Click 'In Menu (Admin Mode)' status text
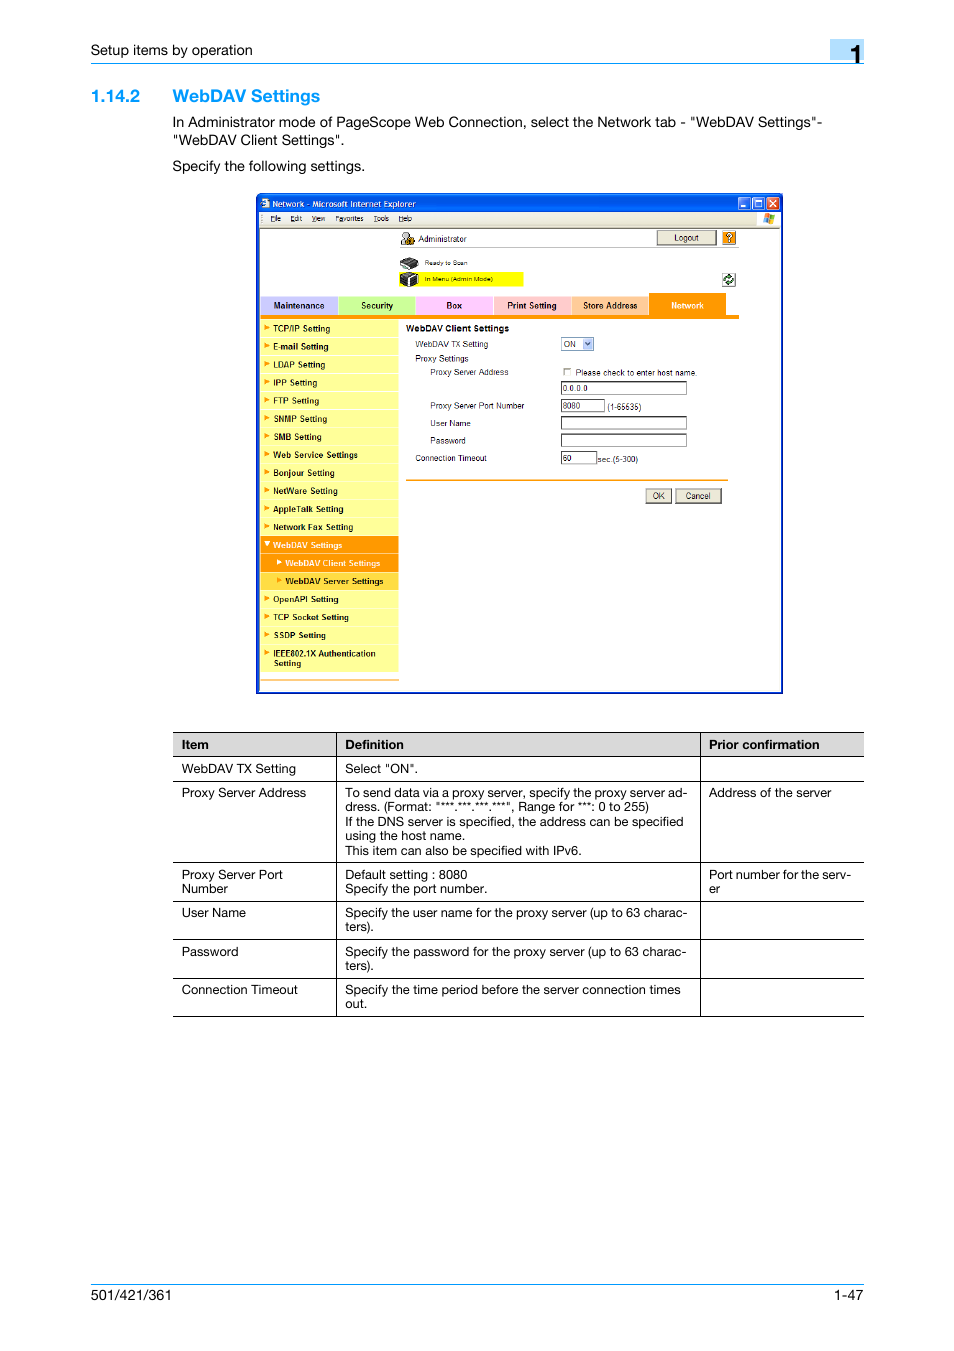The width and height of the screenshot is (954, 1351). pyautogui.click(x=458, y=280)
